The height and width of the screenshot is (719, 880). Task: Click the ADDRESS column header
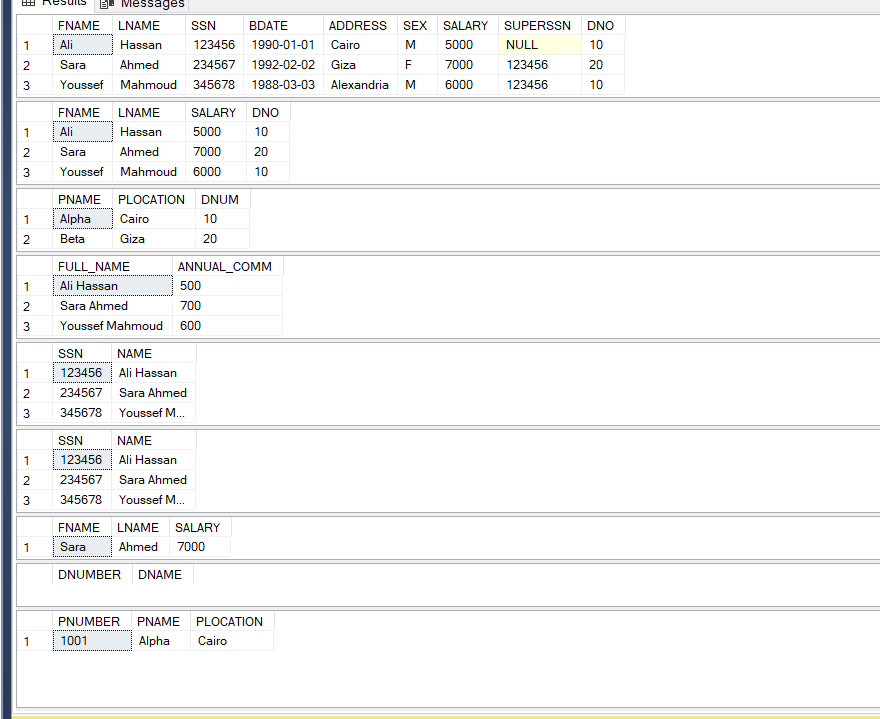[x=358, y=25]
